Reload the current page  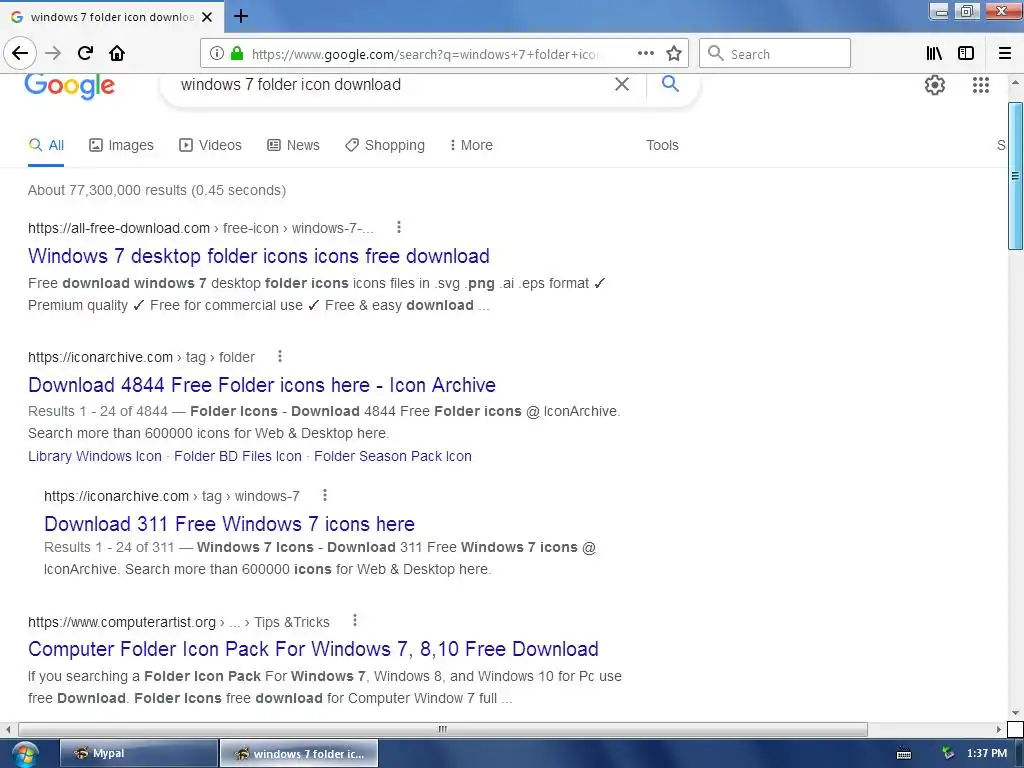(85, 53)
